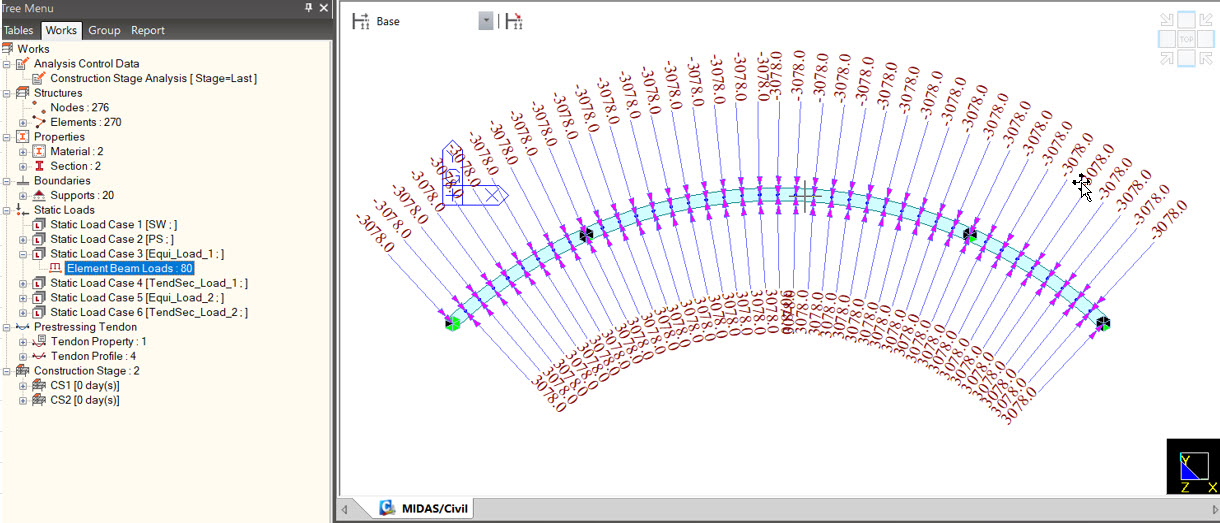Screen dimensions: 1220x523
Task: Click the Analysis Control Data icon
Action: click(x=23, y=64)
